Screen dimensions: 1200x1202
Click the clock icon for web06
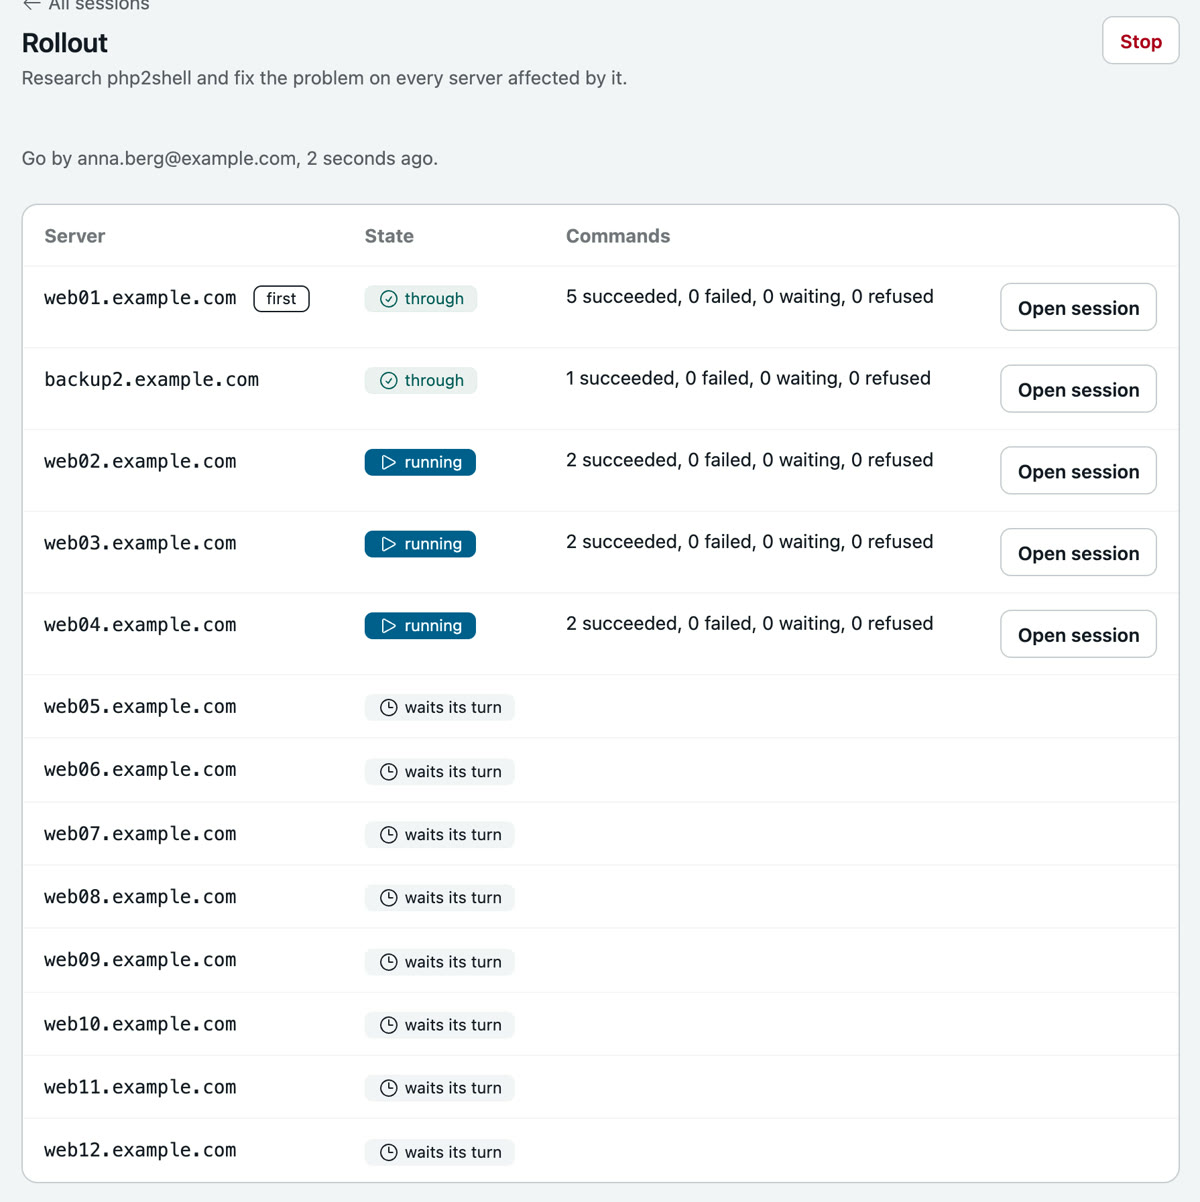tap(389, 772)
